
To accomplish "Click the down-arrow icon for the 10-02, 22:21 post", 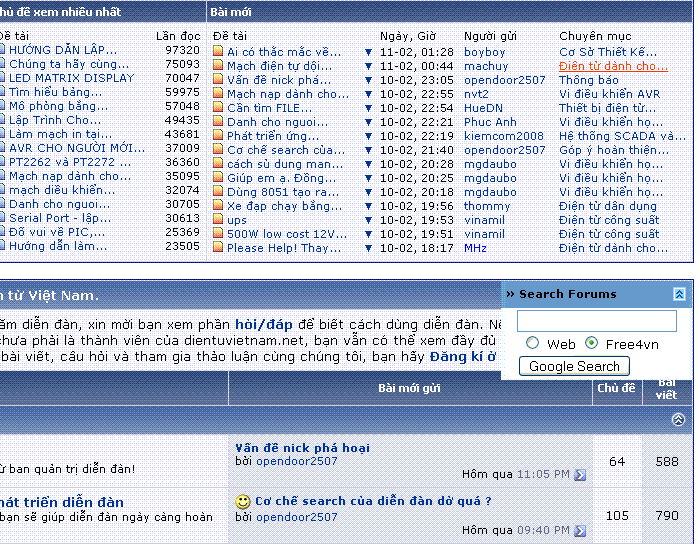I will [368, 122].
